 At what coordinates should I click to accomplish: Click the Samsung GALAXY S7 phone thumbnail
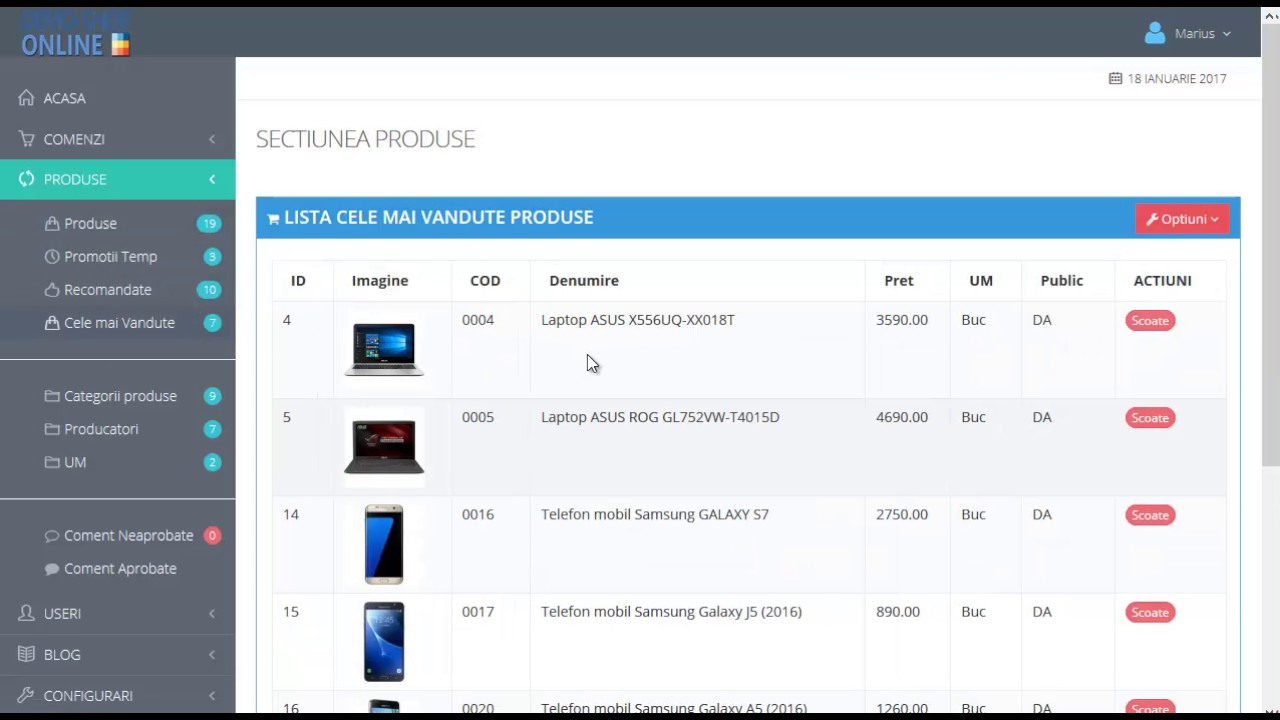click(384, 544)
